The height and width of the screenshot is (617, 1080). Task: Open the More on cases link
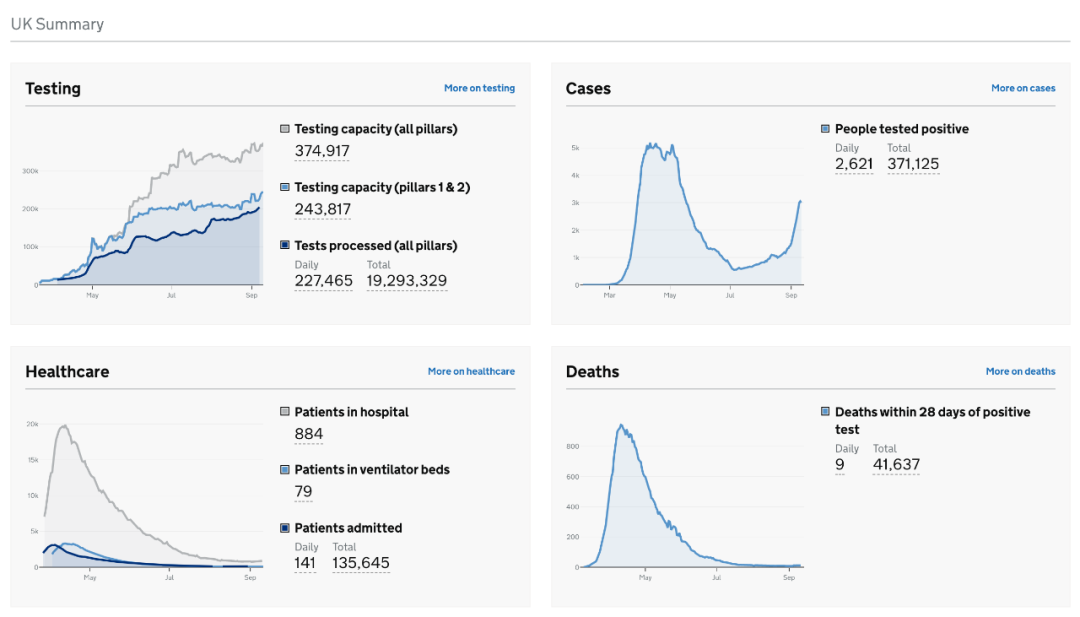point(1023,88)
